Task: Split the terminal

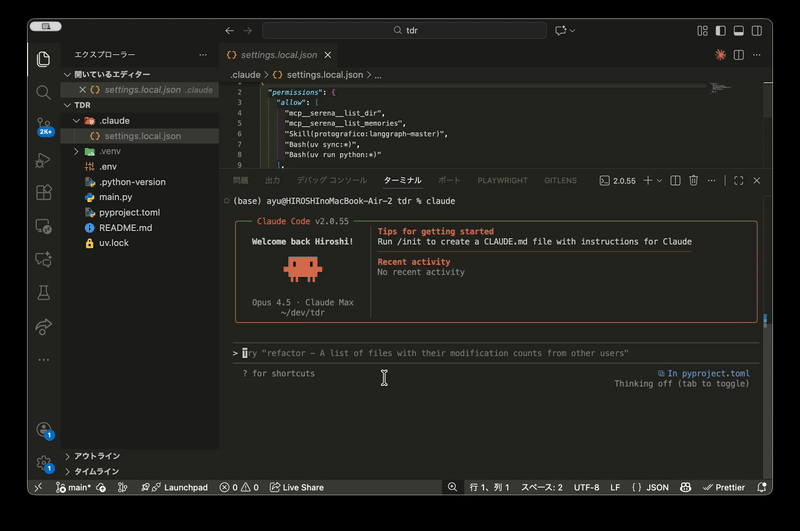Action: [675, 181]
